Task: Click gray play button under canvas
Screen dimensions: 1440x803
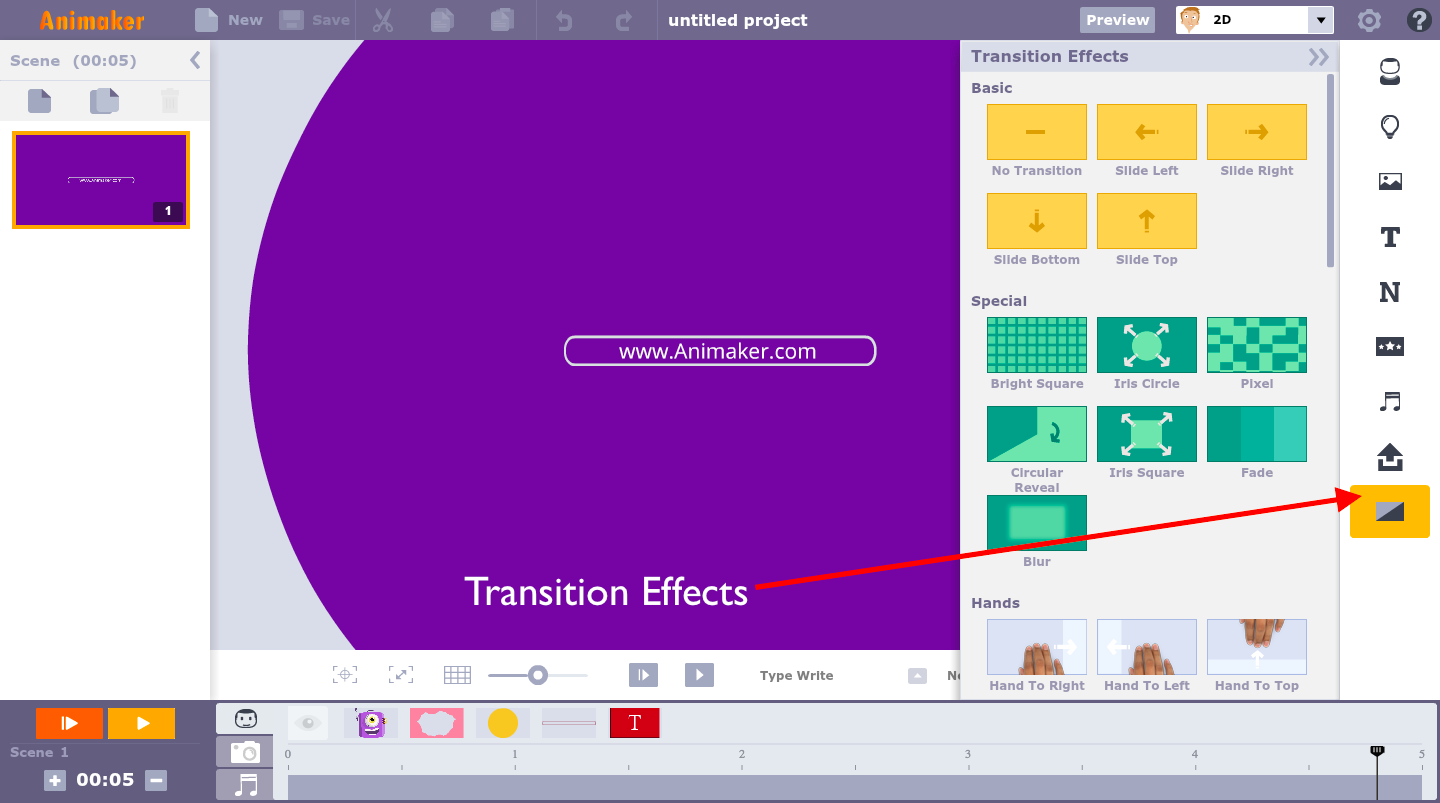Action: pyautogui.click(x=699, y=675)
